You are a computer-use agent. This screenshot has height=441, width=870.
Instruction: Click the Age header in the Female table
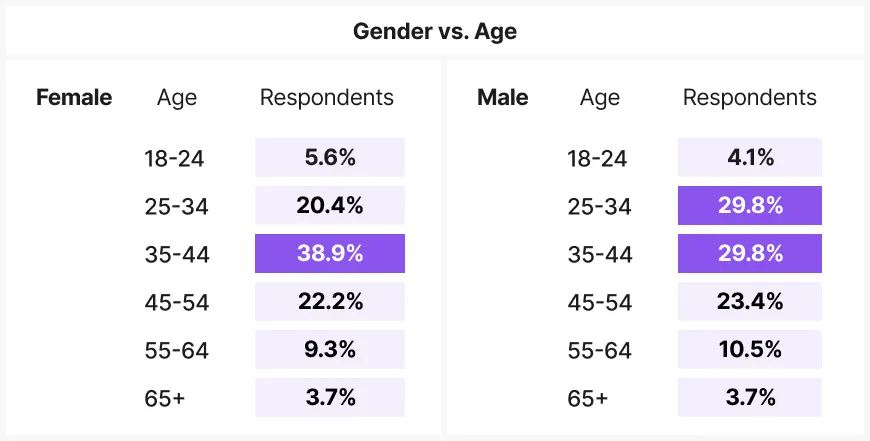177,97
